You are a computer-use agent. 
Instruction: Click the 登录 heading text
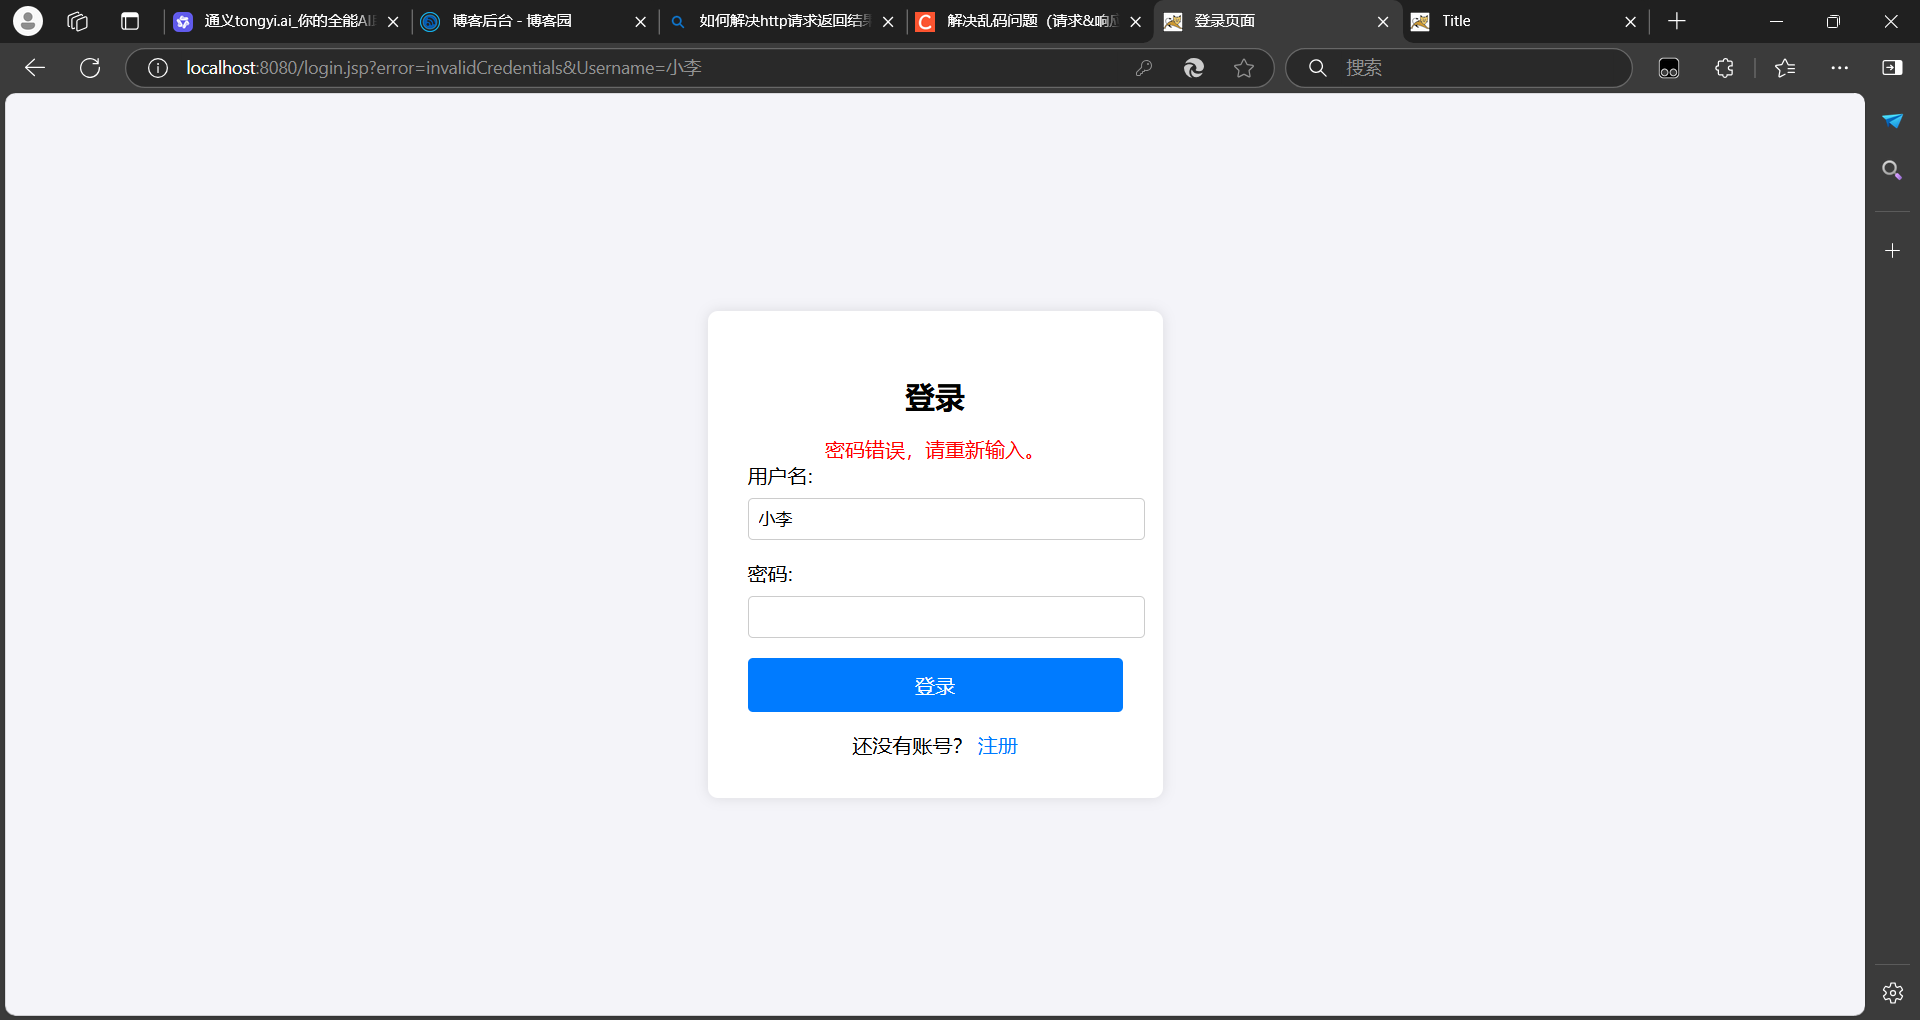(x=935, y=398)
